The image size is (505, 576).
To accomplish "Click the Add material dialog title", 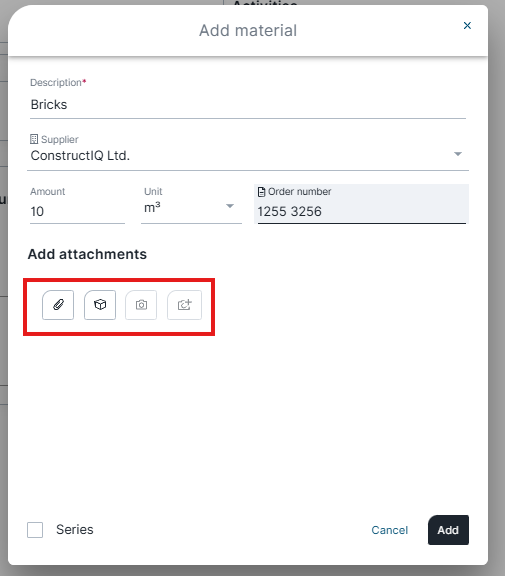I will coord(248,30).
